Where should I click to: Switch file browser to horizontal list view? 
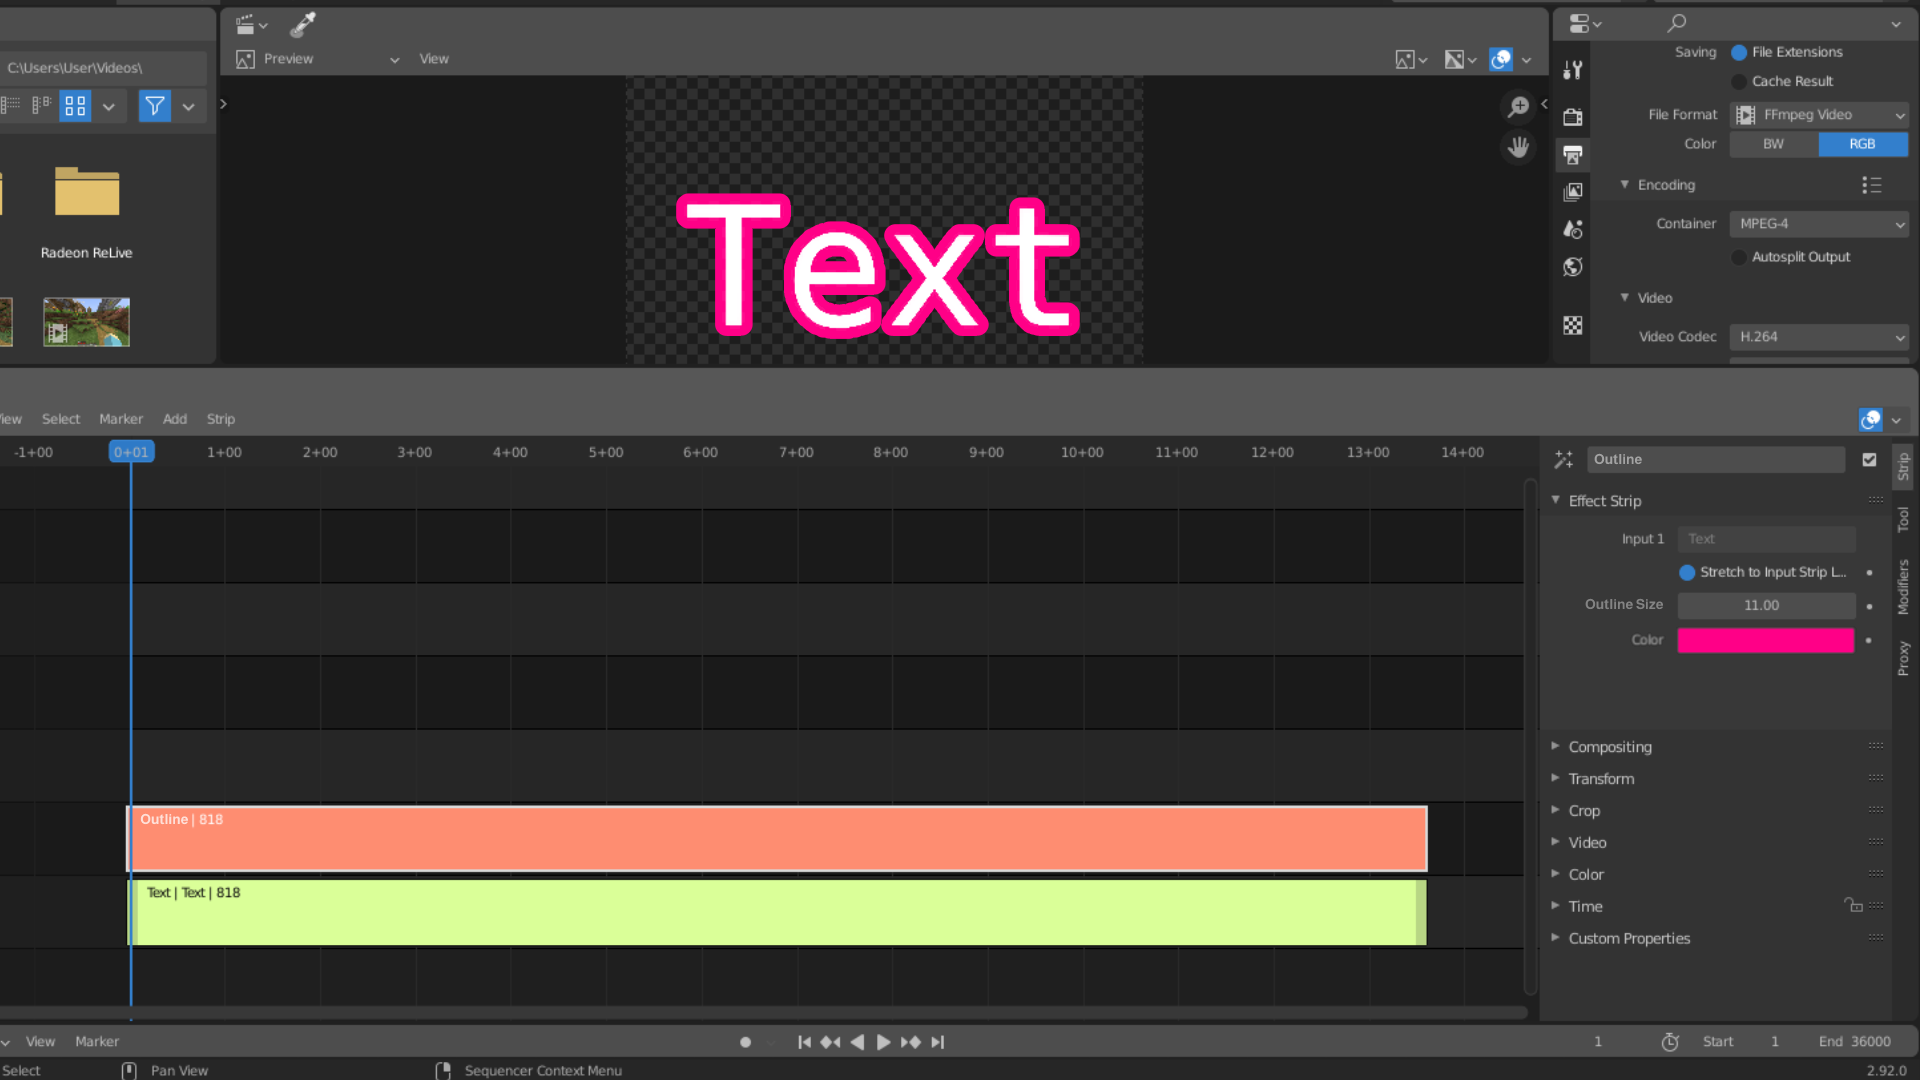coord(42,106)
